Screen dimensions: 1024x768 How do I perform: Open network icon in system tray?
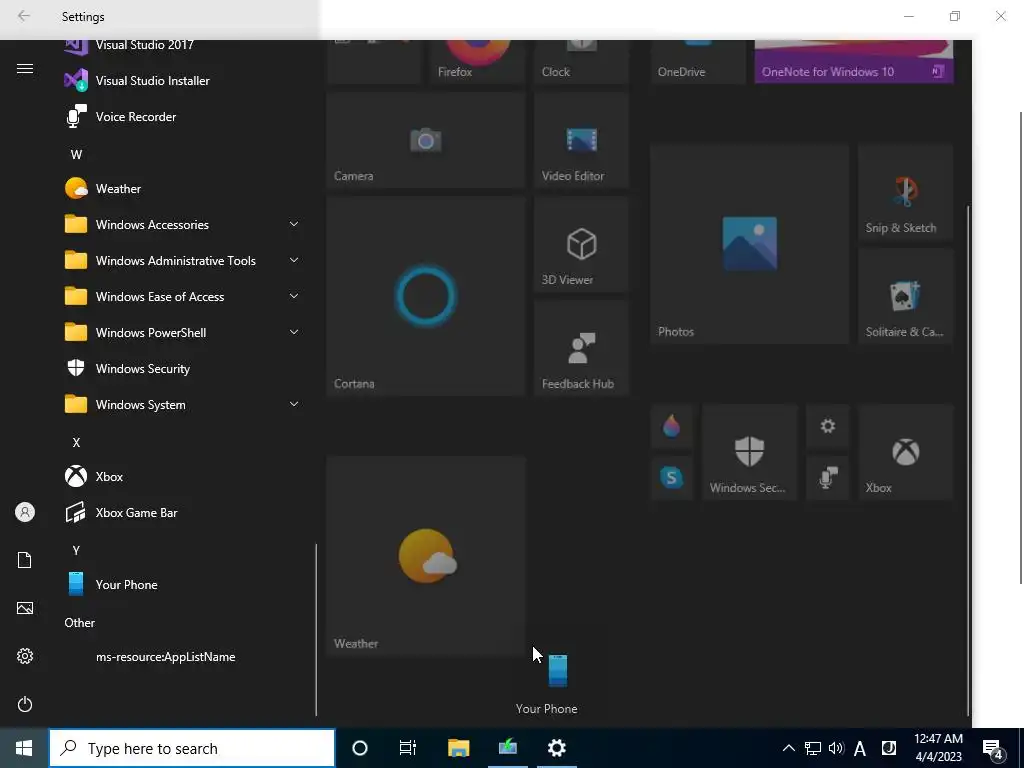click(812, 748)
